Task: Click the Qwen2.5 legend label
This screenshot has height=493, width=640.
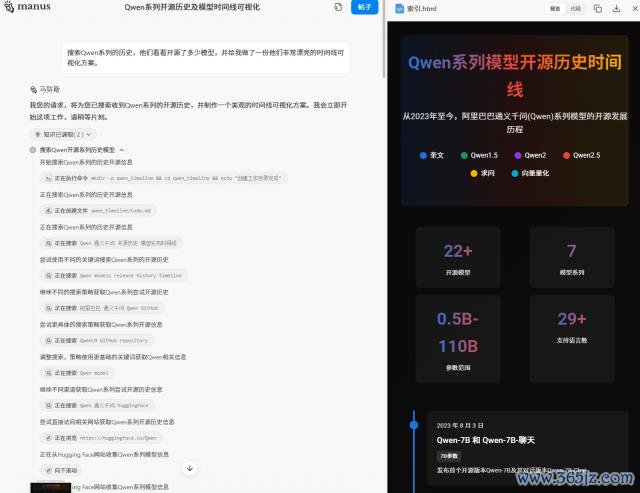Action: point(587,155)
